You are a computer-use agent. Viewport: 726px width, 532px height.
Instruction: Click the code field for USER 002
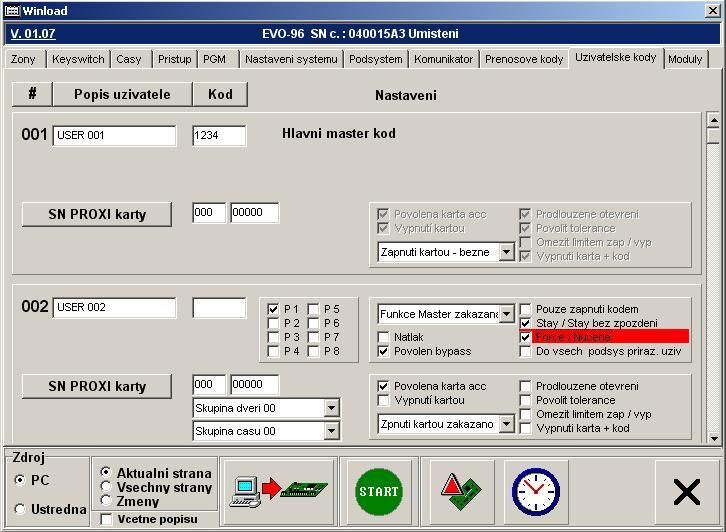click(x=219, y=308)
